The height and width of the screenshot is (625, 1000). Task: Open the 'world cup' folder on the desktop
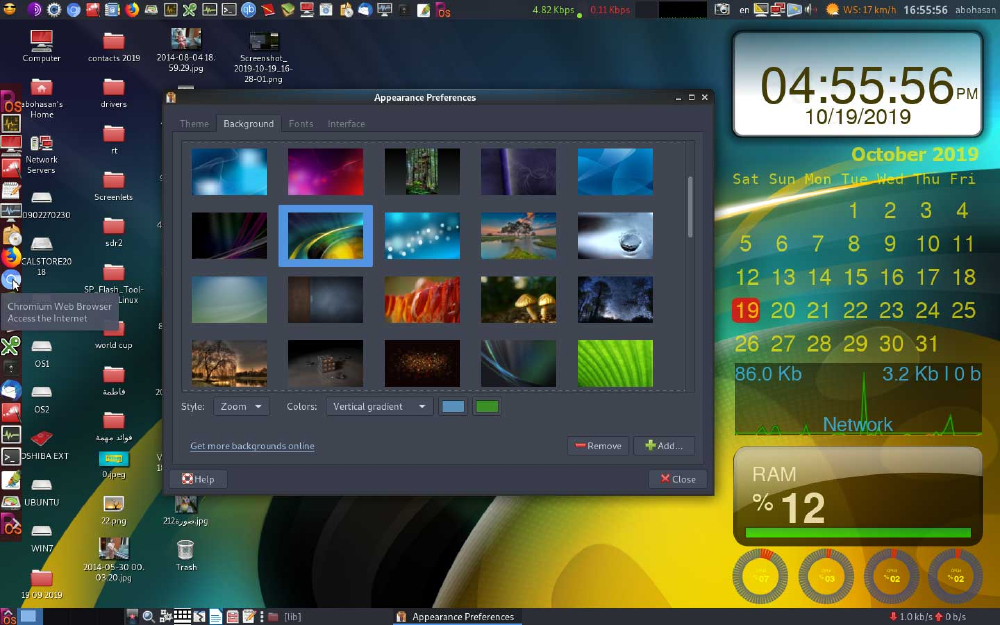tap(114, 335)
